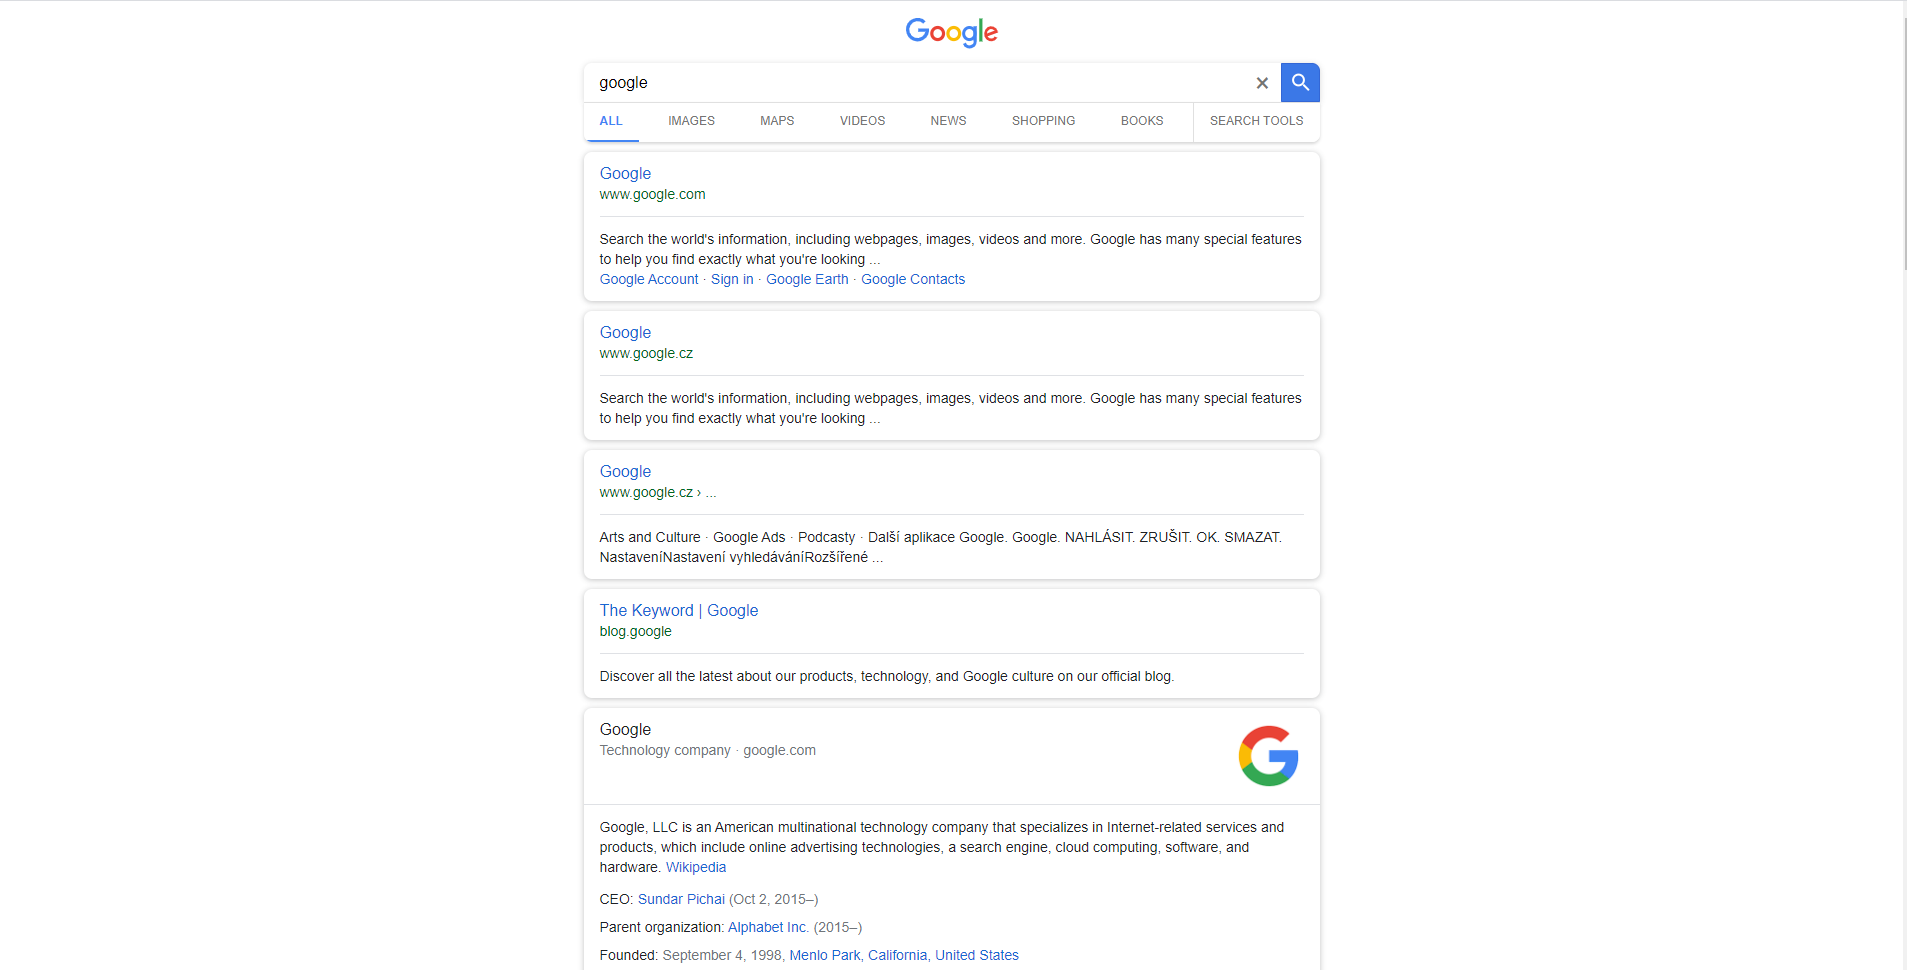Select the Videos tab
Image resolution: width=1907 pixels, height=970 pixels.
(x=862, y=121)
